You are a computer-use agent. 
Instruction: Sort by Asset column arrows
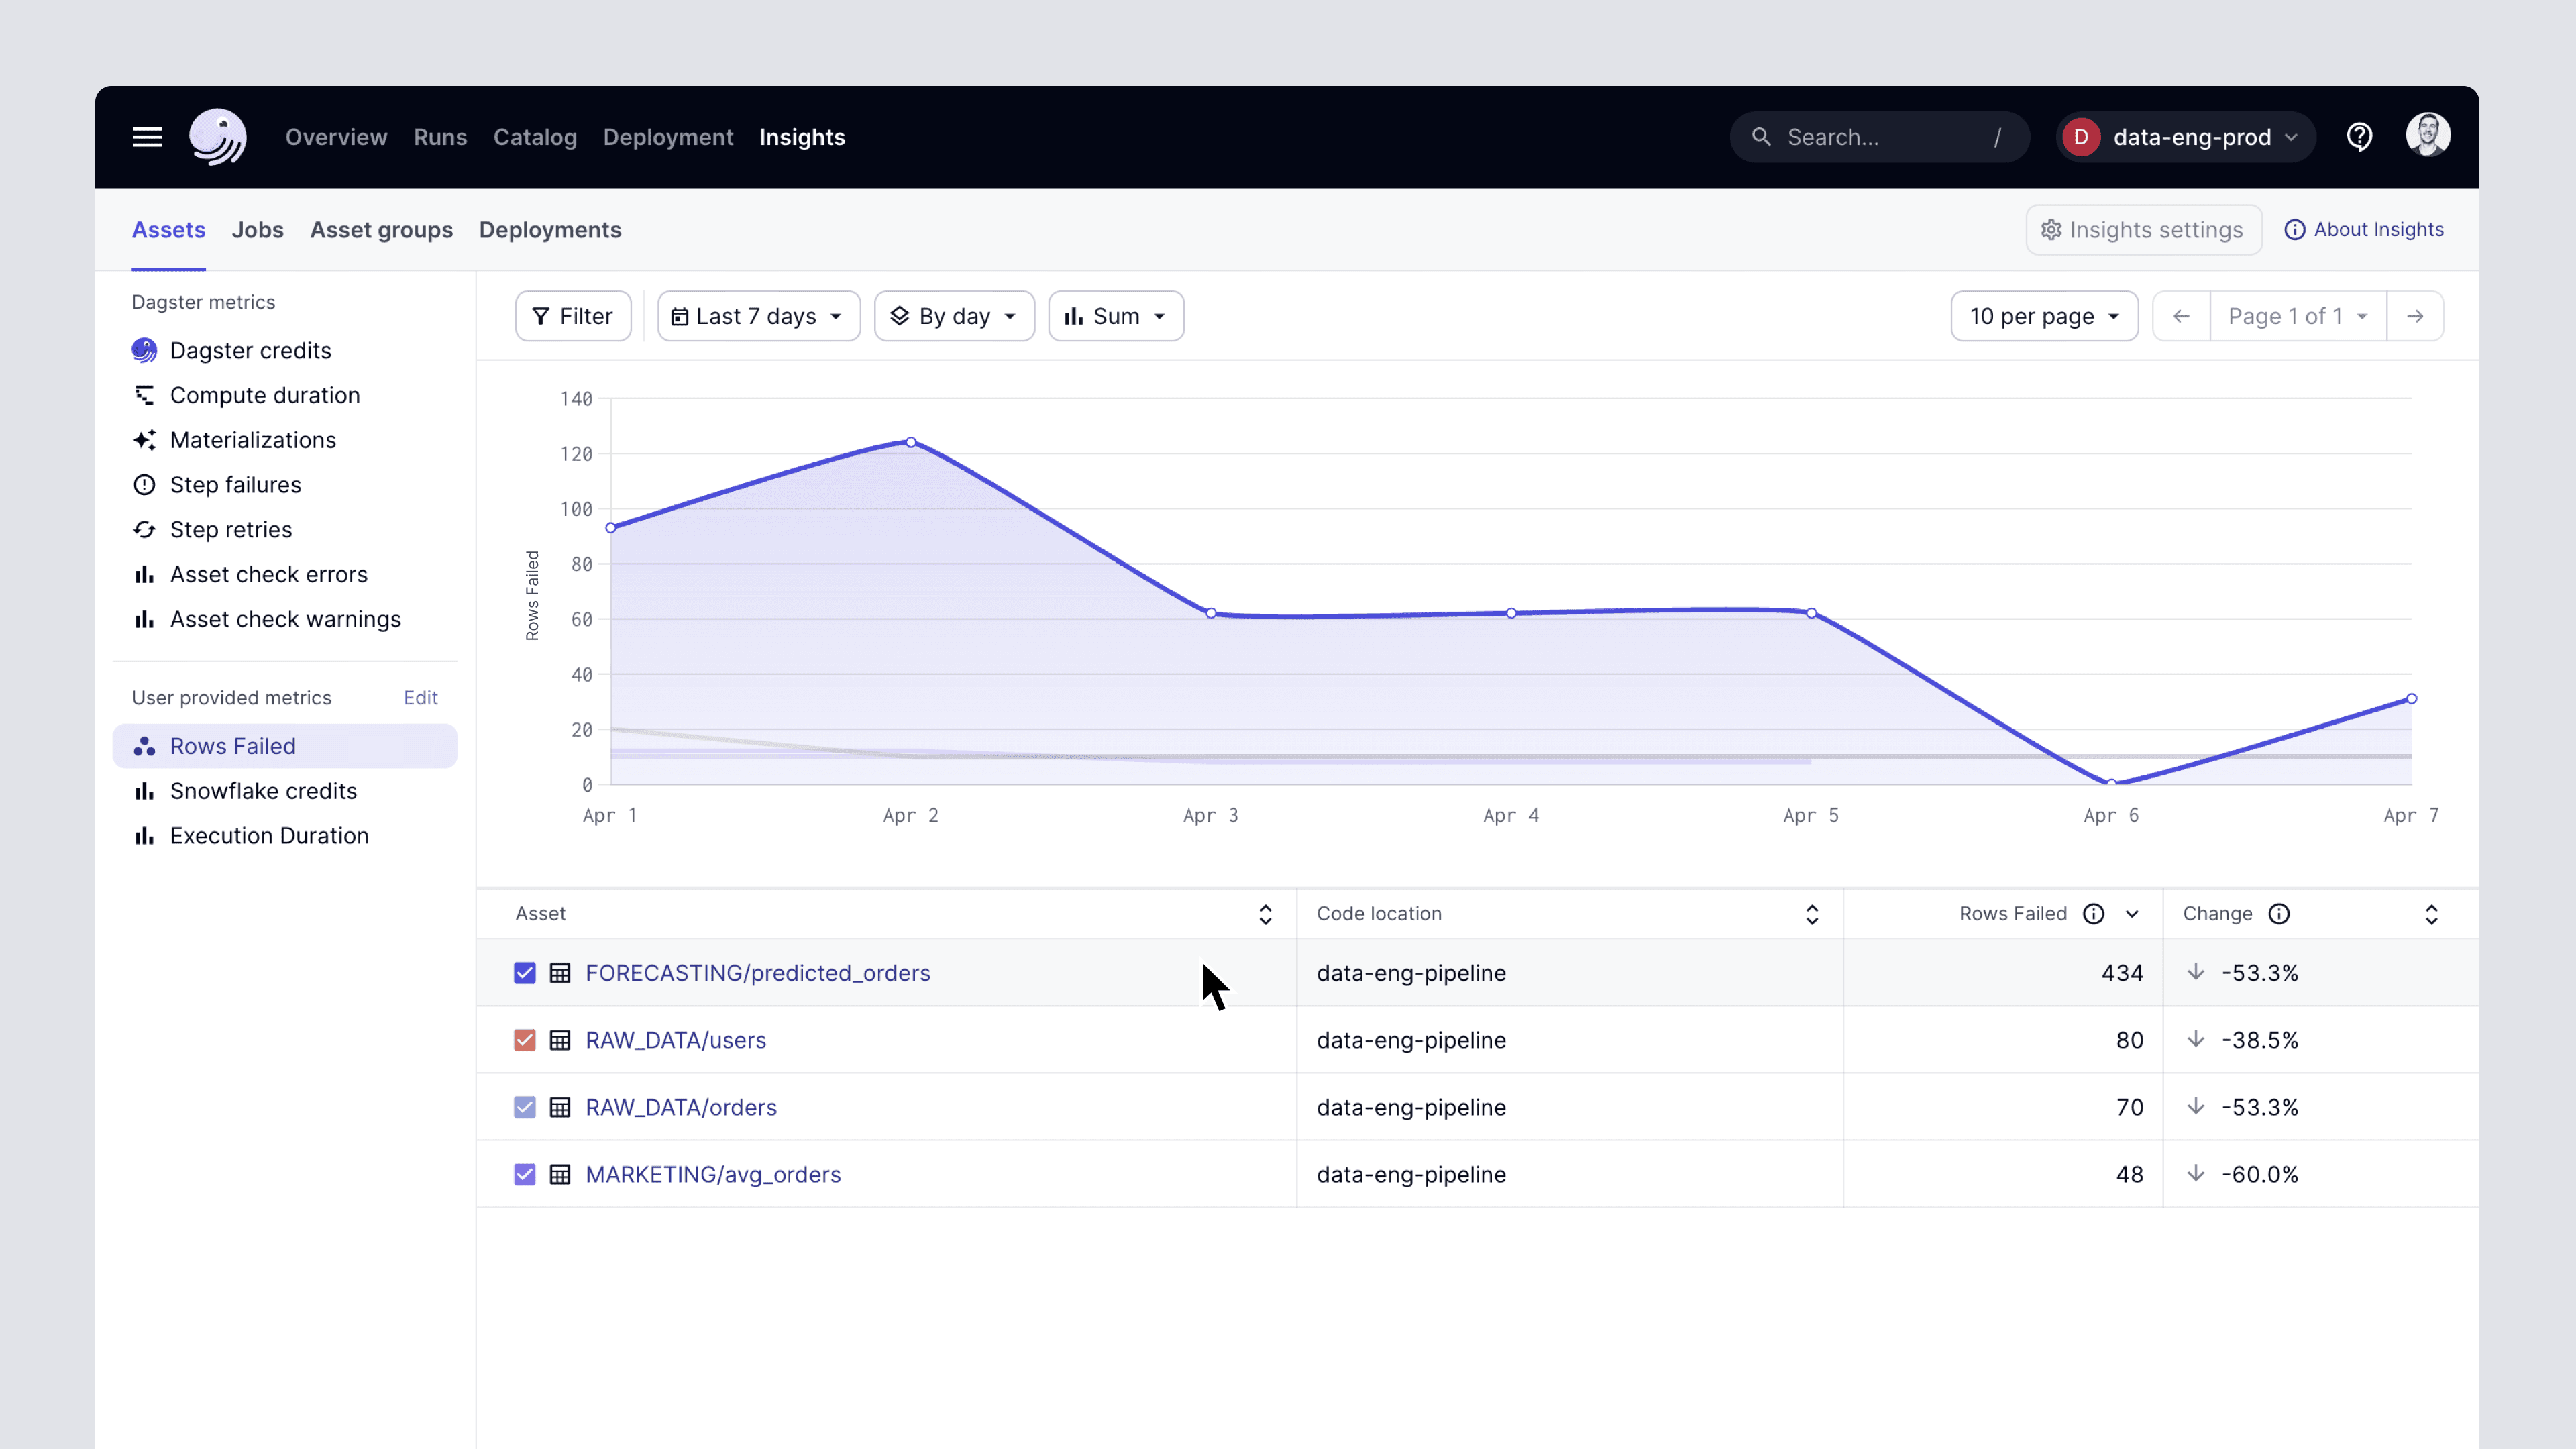[1265, 914]
